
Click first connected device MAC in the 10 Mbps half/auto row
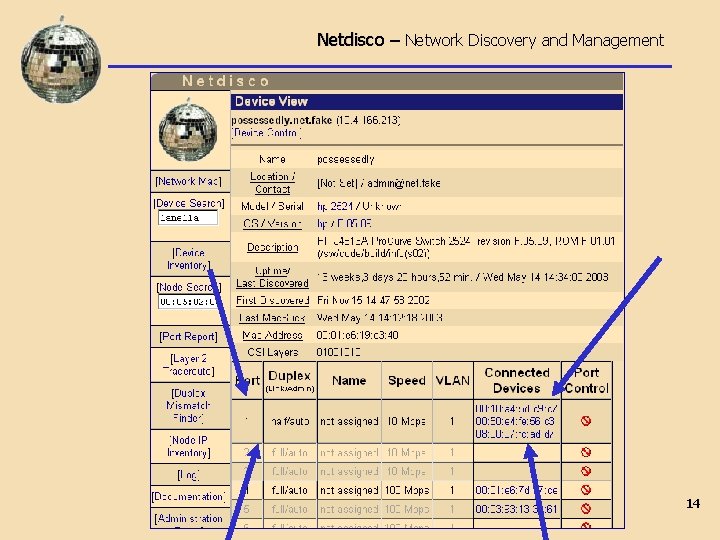[516, 408]
